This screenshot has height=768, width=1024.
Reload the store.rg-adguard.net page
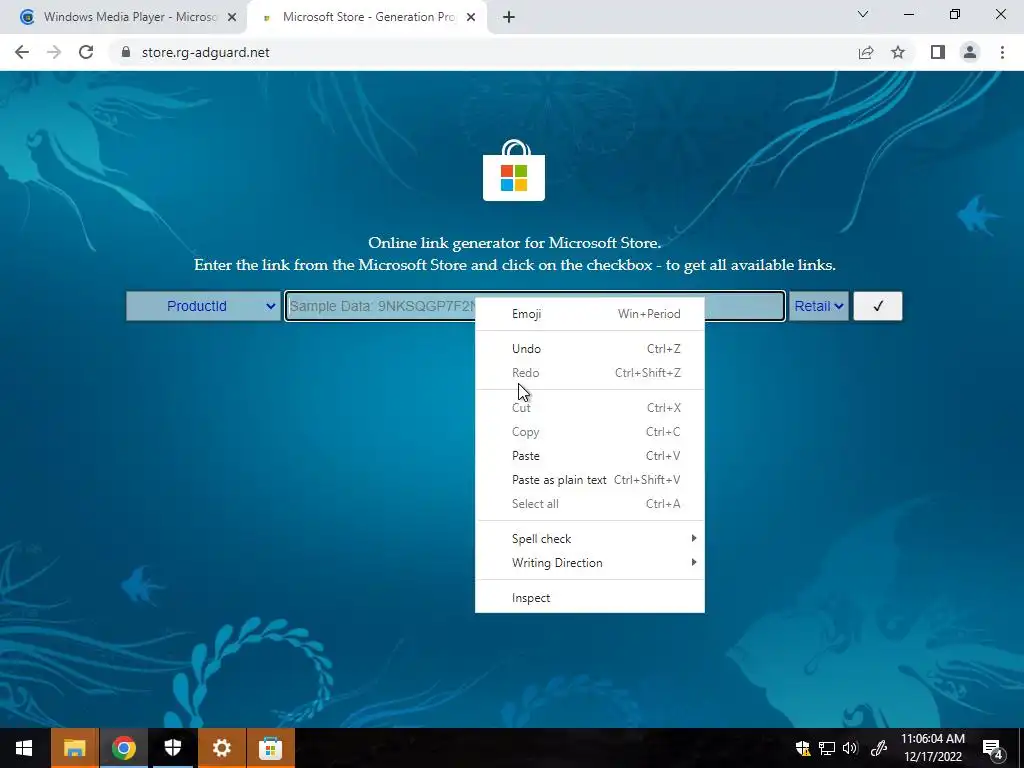(86, 52)
